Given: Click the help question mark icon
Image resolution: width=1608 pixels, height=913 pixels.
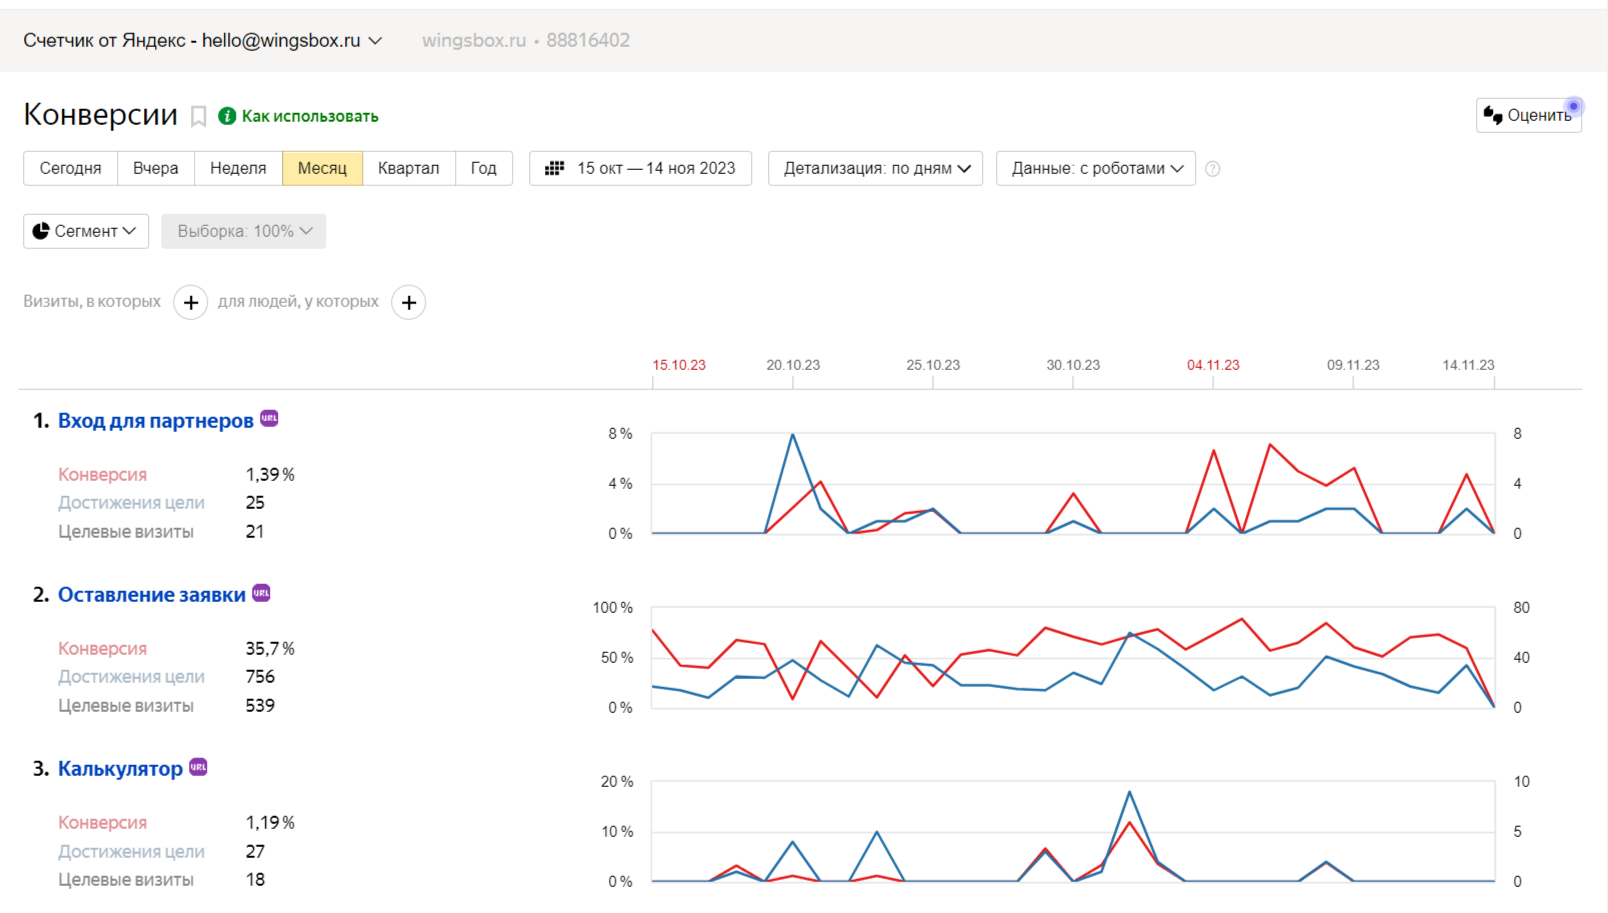Looking at the screenshot, I should tap(1212, 169).
